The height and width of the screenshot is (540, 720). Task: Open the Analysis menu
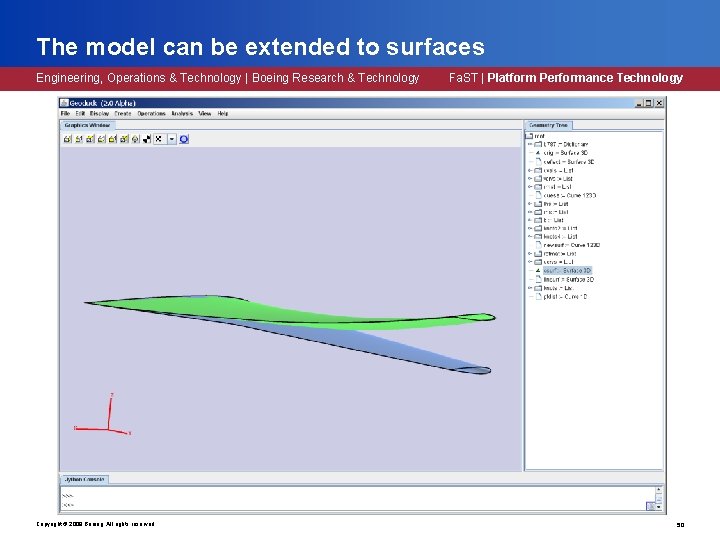click(x=182, y=113)
